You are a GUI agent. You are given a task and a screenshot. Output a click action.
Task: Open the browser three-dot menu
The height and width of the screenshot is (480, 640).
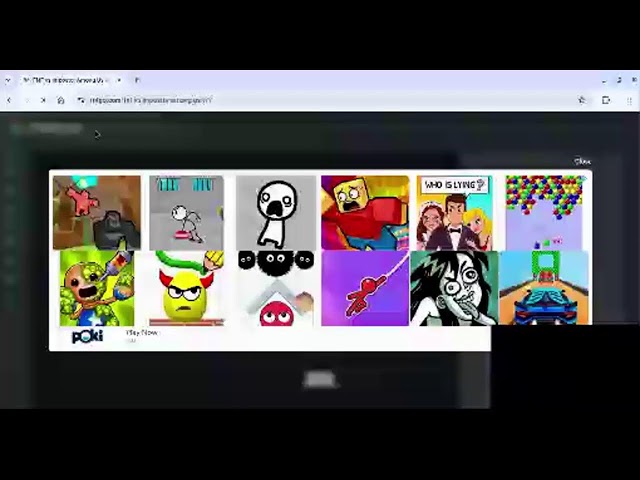click(629, 100)
